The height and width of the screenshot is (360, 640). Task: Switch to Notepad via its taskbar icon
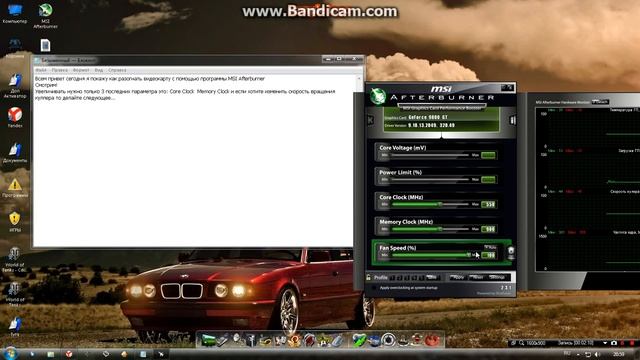(143, 354)
